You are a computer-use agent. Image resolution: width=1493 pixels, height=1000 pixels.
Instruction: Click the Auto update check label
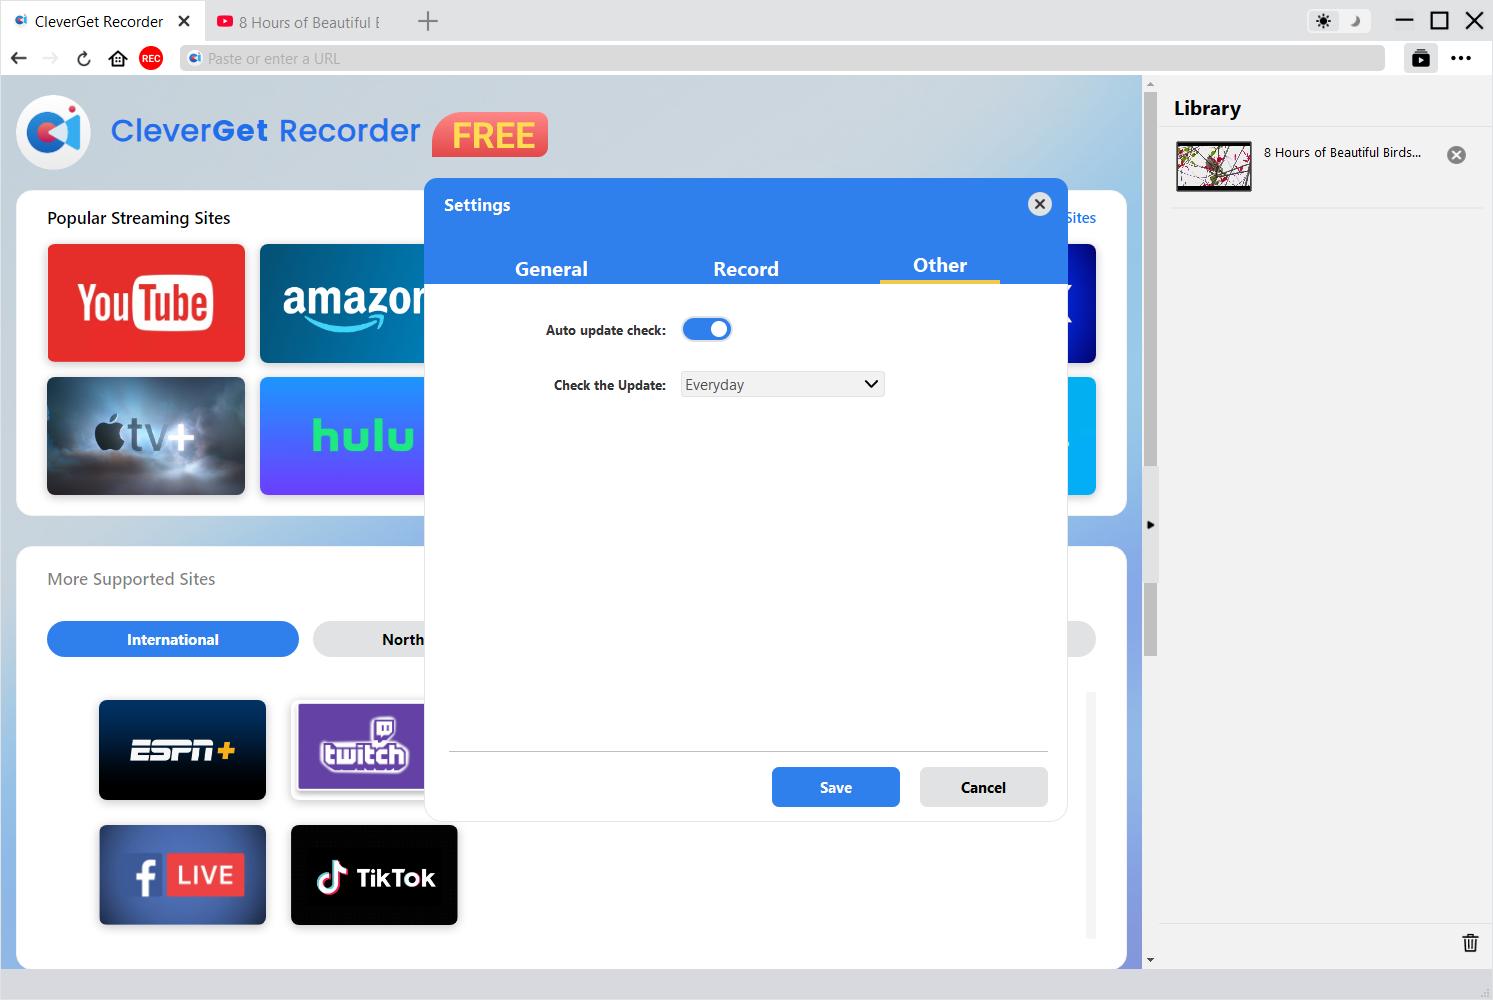point(606,330)
